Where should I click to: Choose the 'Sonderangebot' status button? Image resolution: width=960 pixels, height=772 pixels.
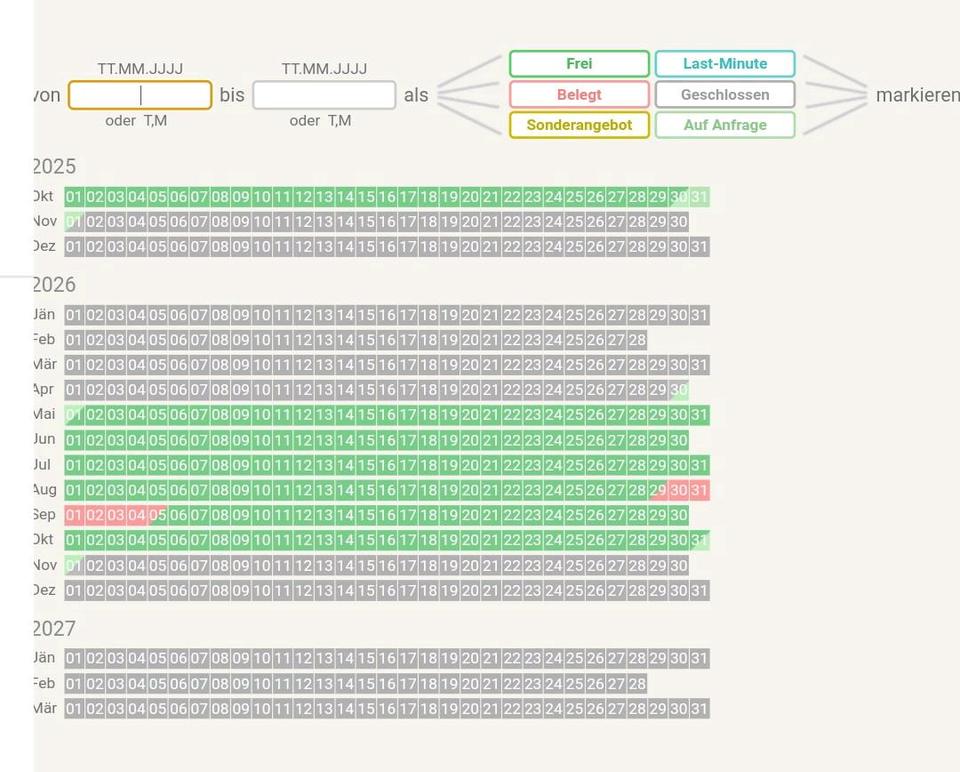point(579,125)
